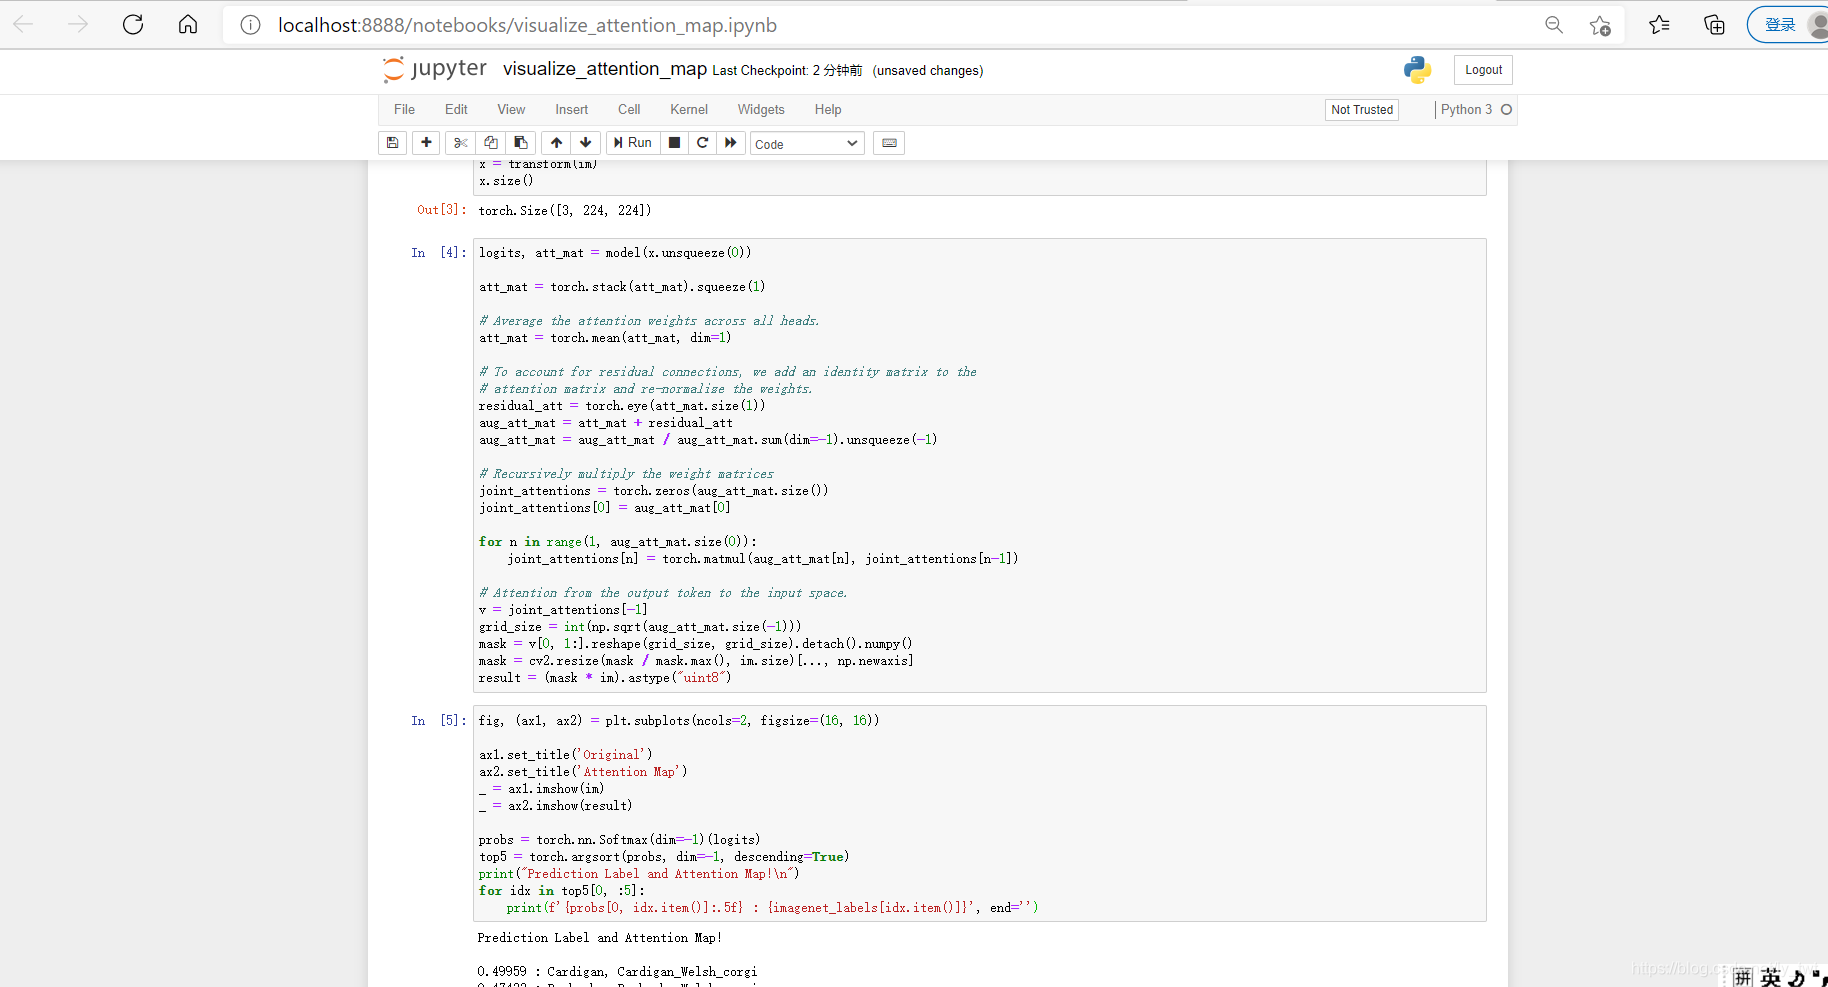The height and width of the screenshot is (987, 1828).
Task: Click the browser address bar URL
Action: (x=527, y=25)
